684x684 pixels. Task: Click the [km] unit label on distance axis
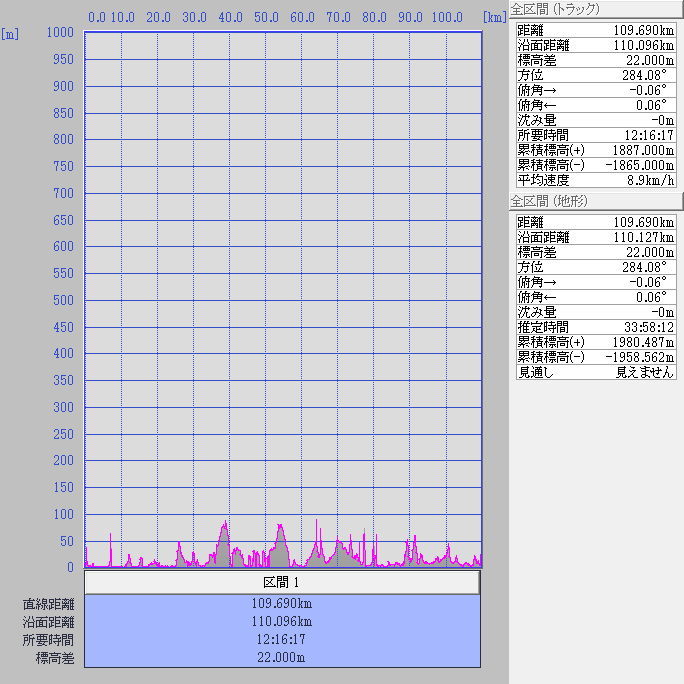[495, 17]
